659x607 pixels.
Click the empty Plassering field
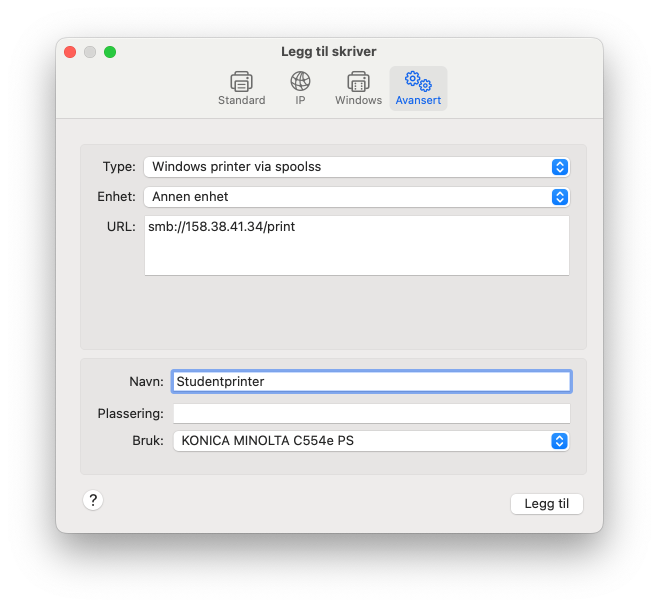(372, 414)
